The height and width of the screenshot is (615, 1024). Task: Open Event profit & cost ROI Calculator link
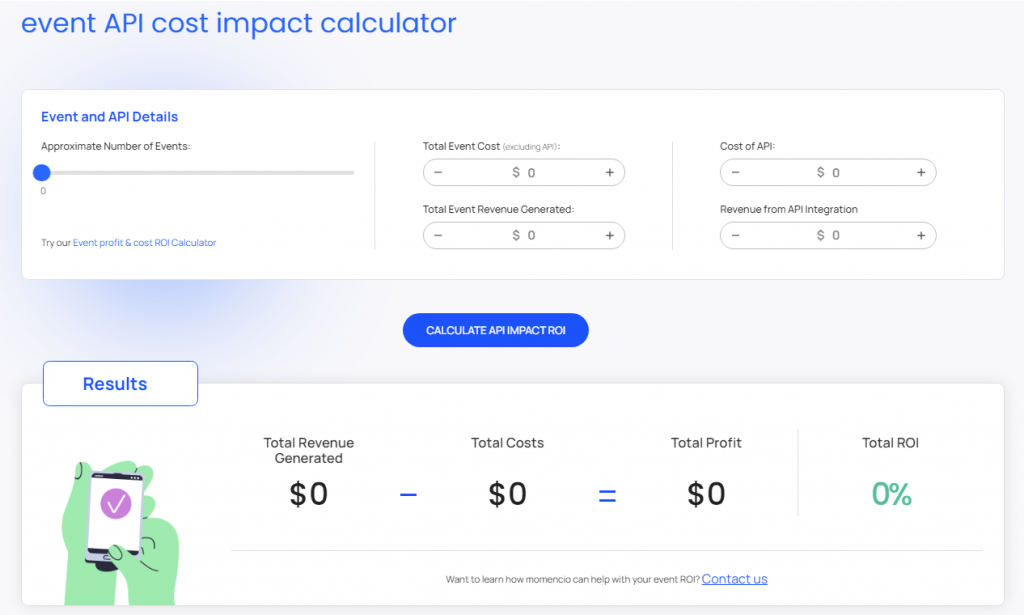click(x=144, y=243)
